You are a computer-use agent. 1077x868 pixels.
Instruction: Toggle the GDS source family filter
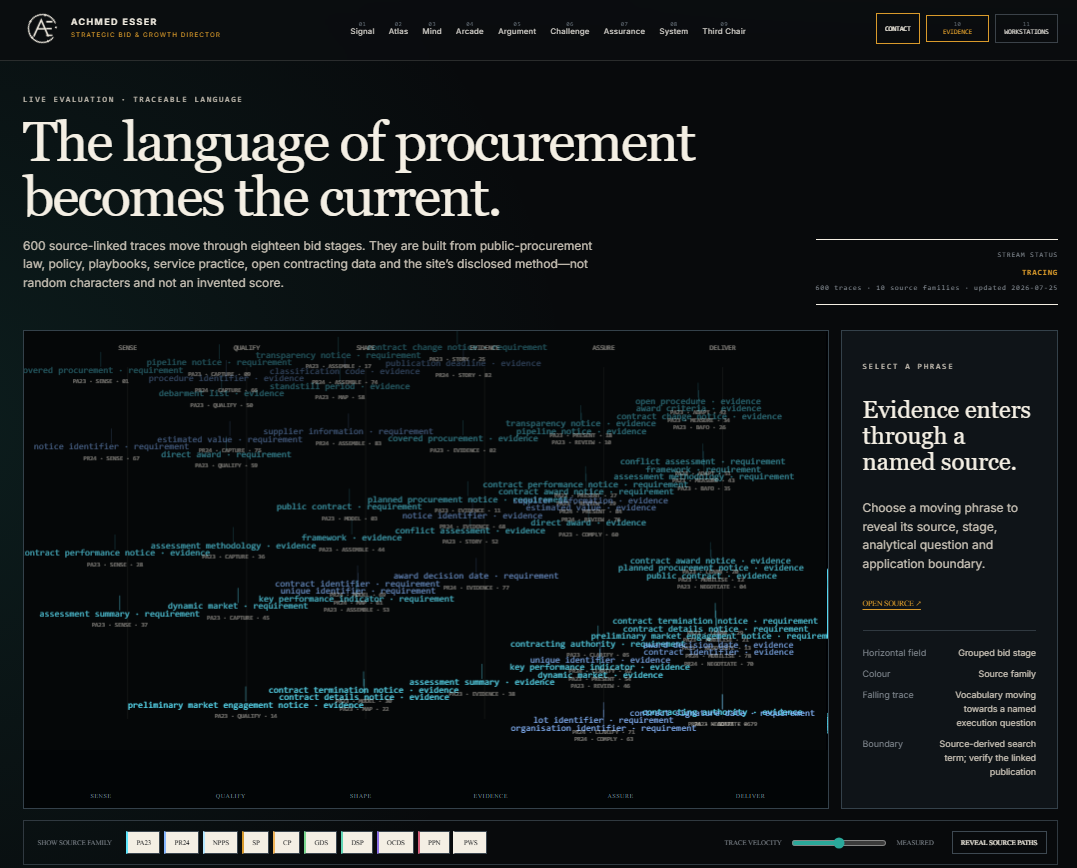(321, 843)
